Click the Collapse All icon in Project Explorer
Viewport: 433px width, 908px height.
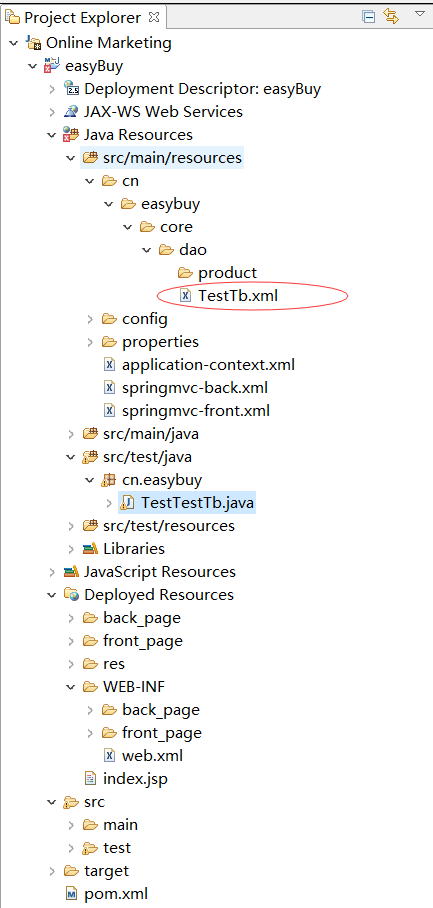(369, 17)
